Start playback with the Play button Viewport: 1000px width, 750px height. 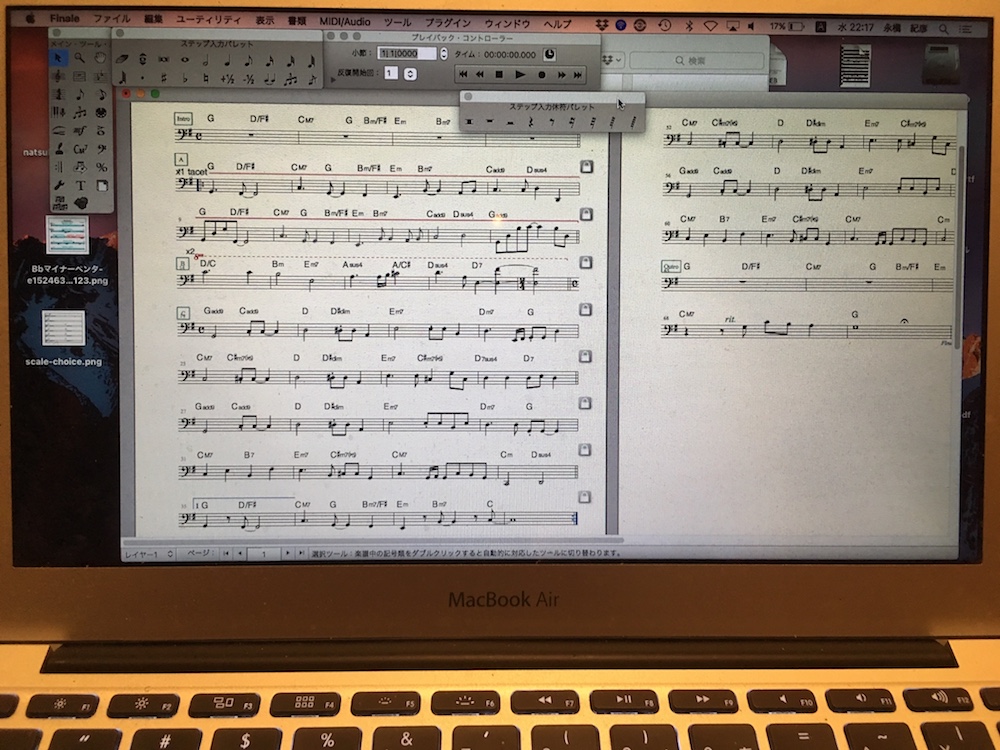tap(520, 75)
